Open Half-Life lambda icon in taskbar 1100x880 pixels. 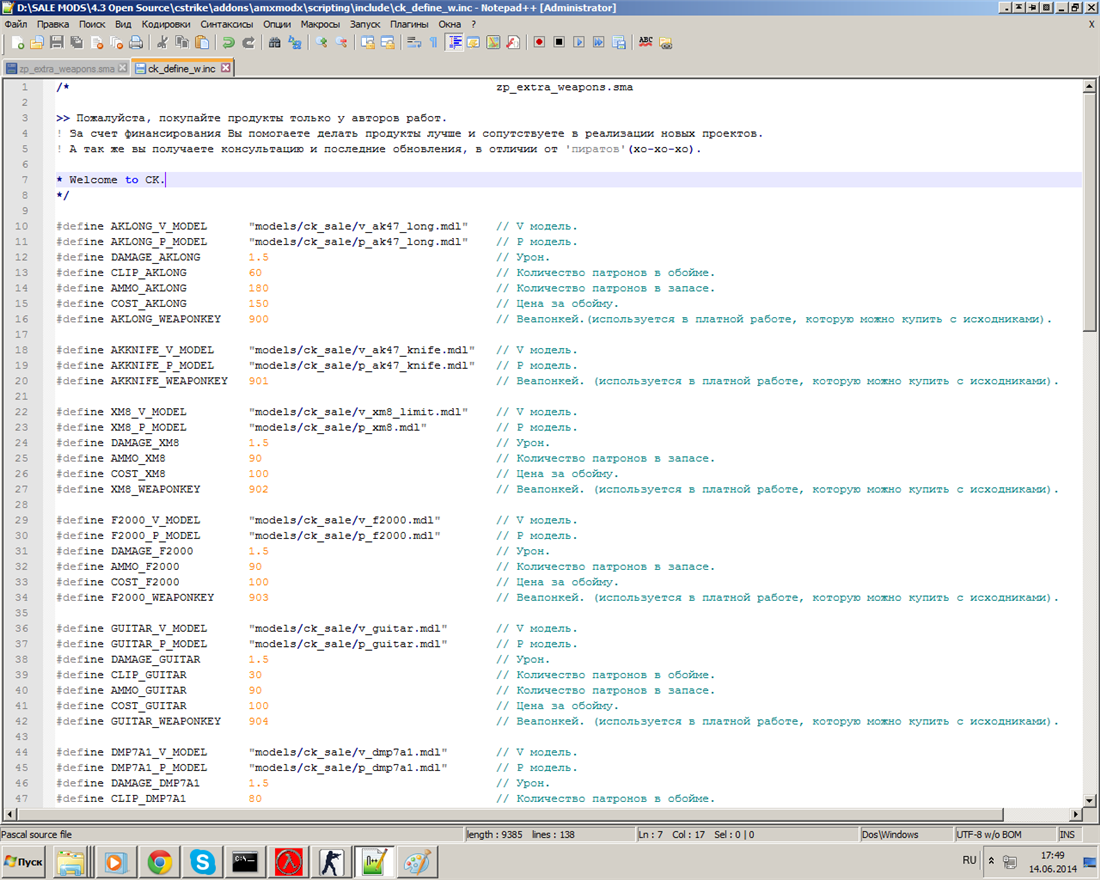point(288,862)
